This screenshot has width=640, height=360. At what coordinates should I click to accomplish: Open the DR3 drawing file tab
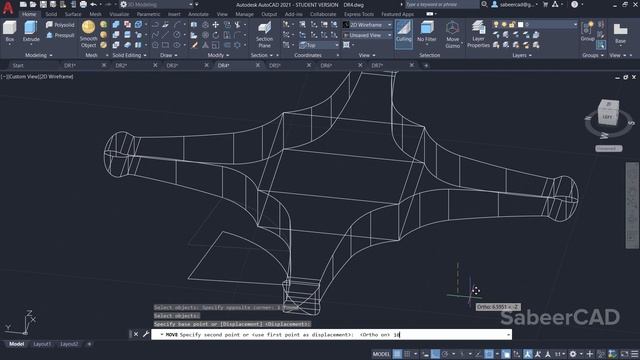coord(173,65)
